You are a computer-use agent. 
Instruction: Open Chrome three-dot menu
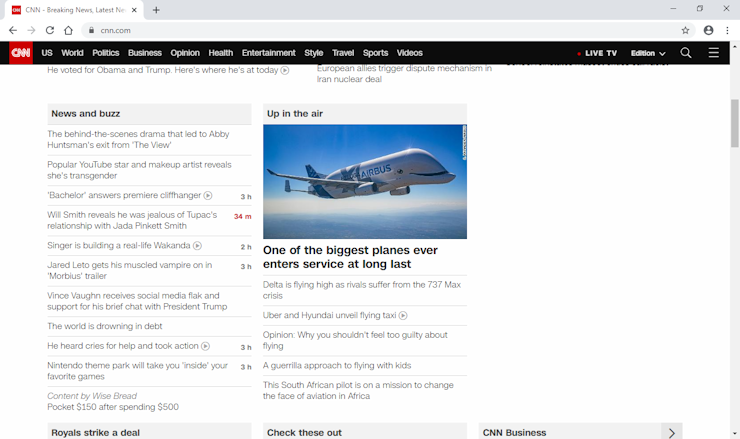[727, 30]
